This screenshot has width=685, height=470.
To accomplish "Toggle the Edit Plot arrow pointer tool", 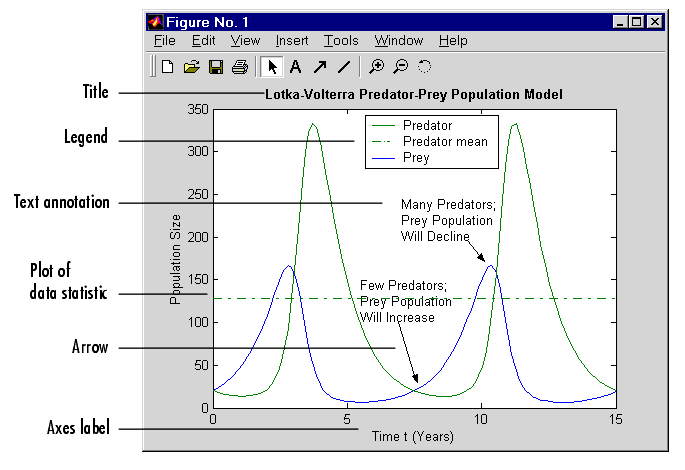I will [x=271, y=67].
